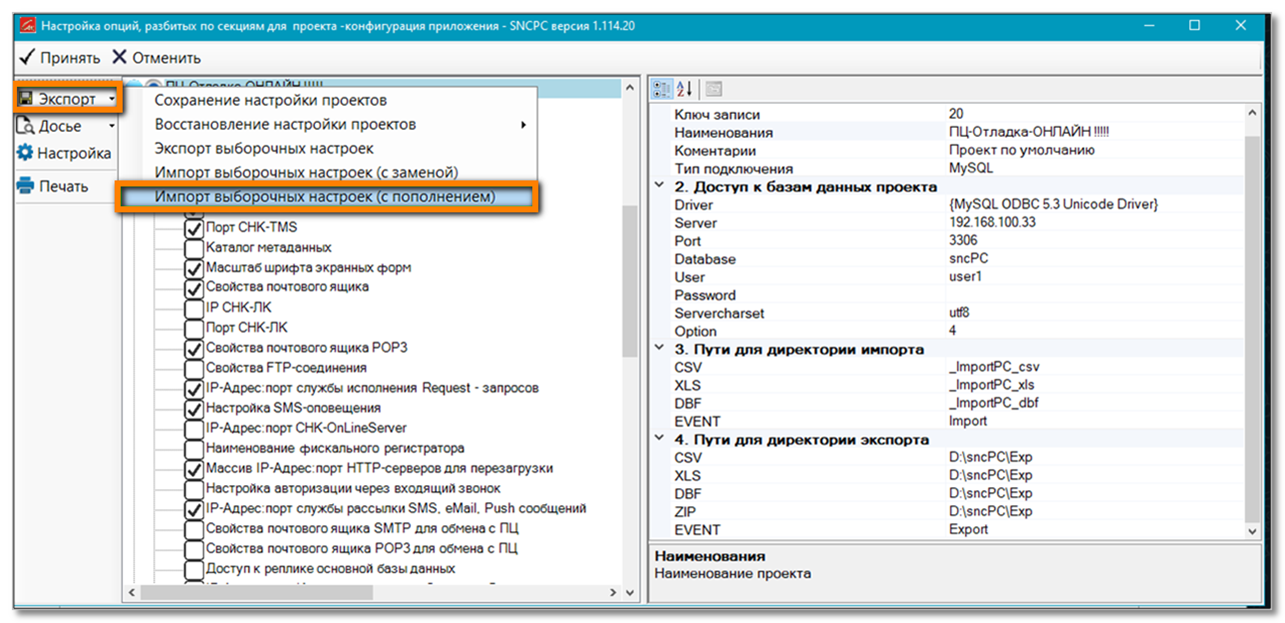Select Экспорт выборочных настроек menu item

(x=264, y=149)
